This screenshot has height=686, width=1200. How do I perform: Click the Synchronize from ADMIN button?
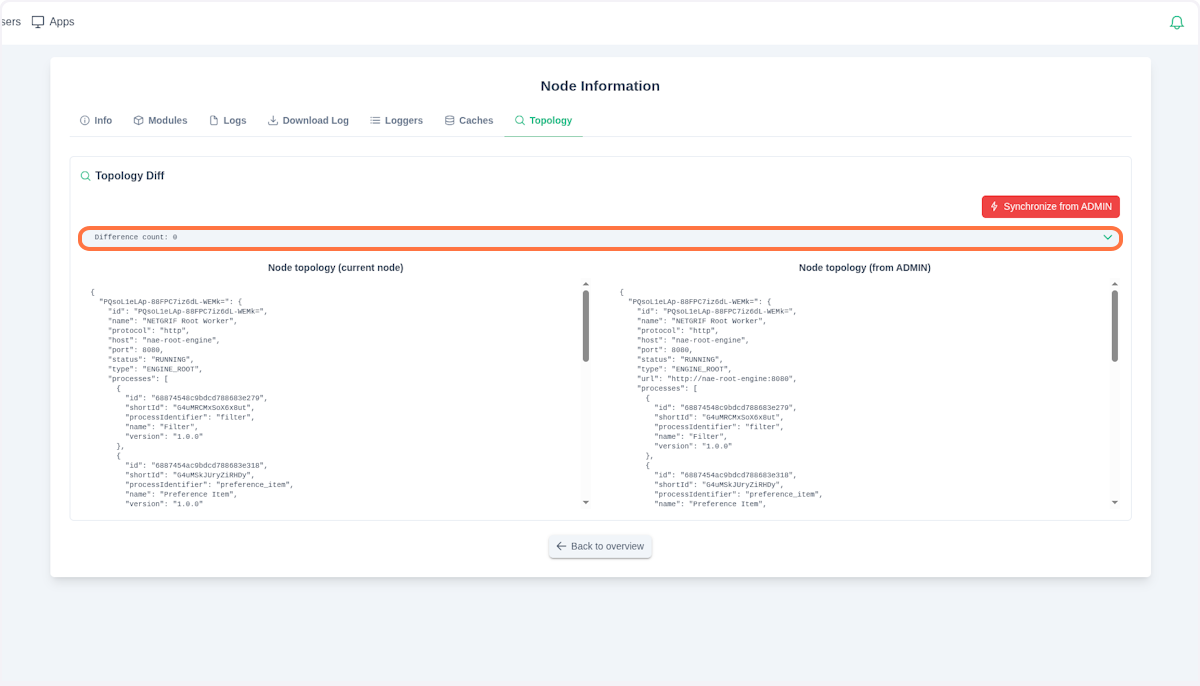(1050, 206)
